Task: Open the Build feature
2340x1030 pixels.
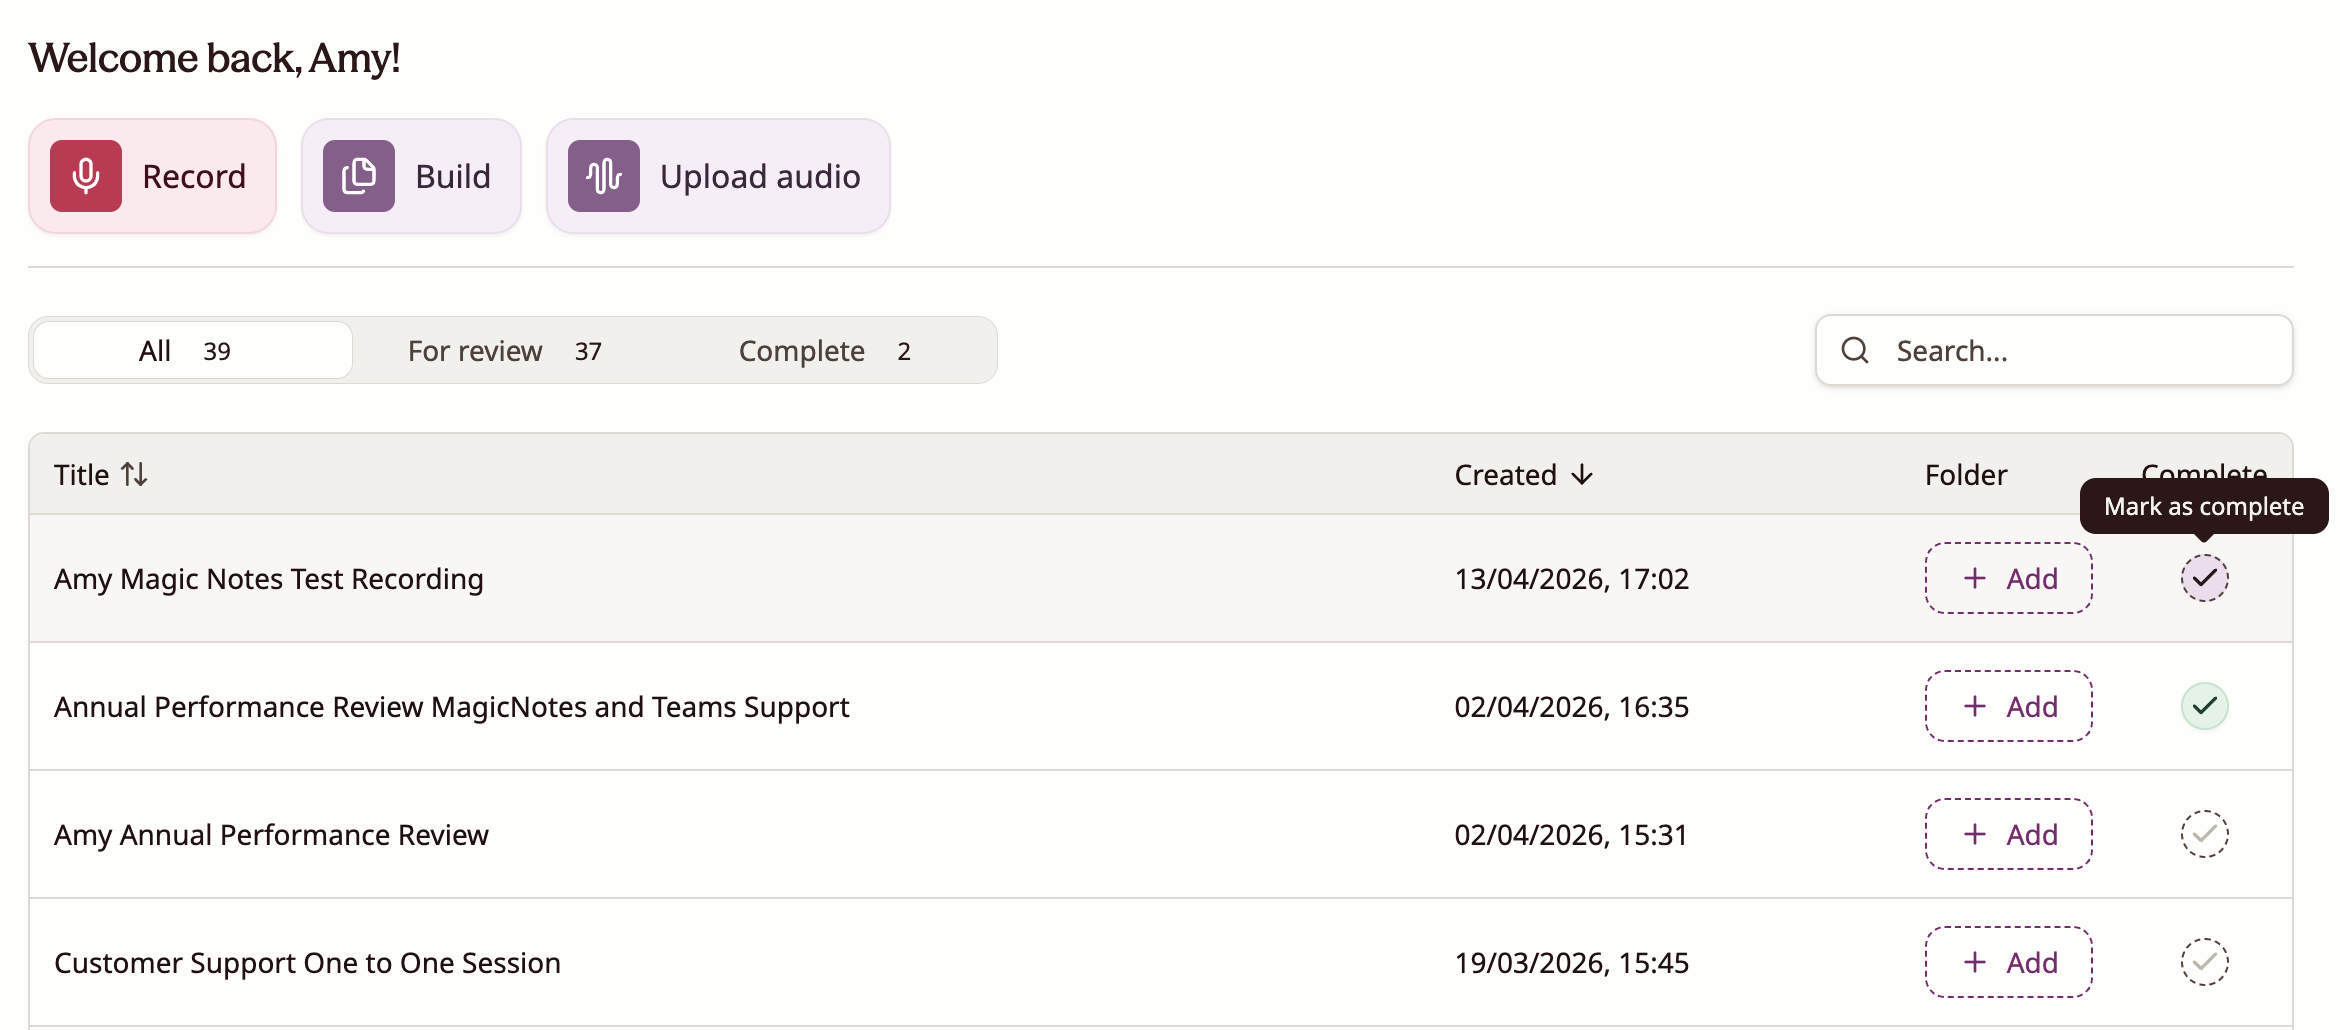Action: [x=411, y=176]
